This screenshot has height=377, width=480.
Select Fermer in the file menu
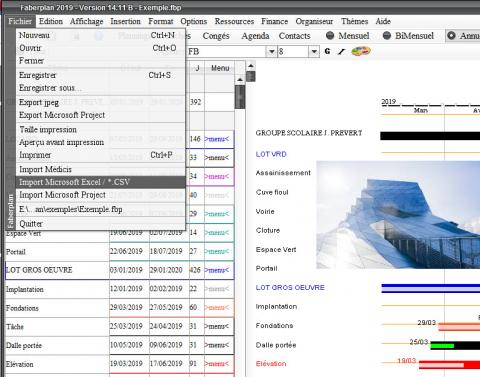tap(100, 61)
